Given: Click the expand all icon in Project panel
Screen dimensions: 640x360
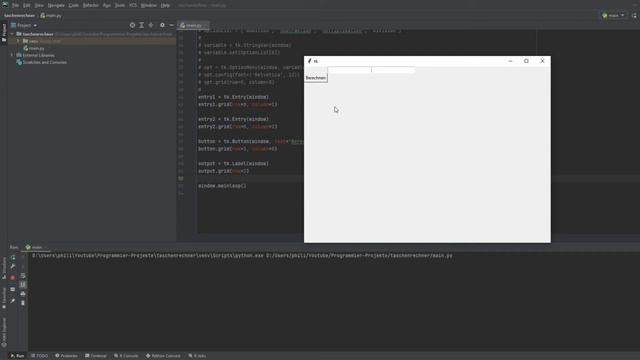Looking at the screenshot, I should [x=142, y=25].
